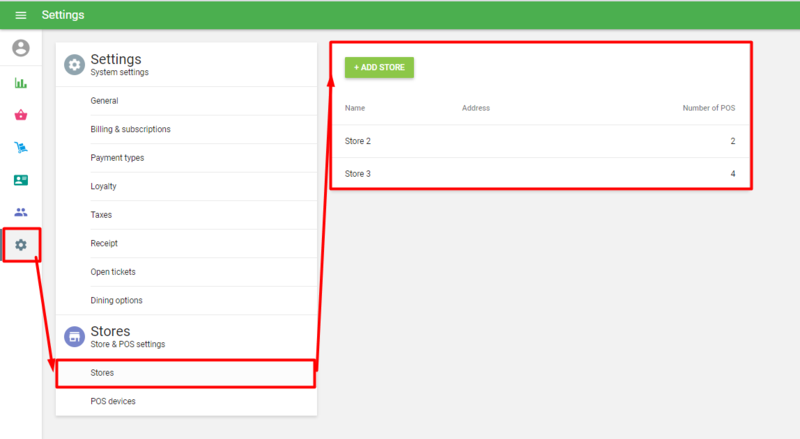Open Loyalty settings
This screenshot has height=439, width=800.
pyautogui.click(x=105, y=186)
